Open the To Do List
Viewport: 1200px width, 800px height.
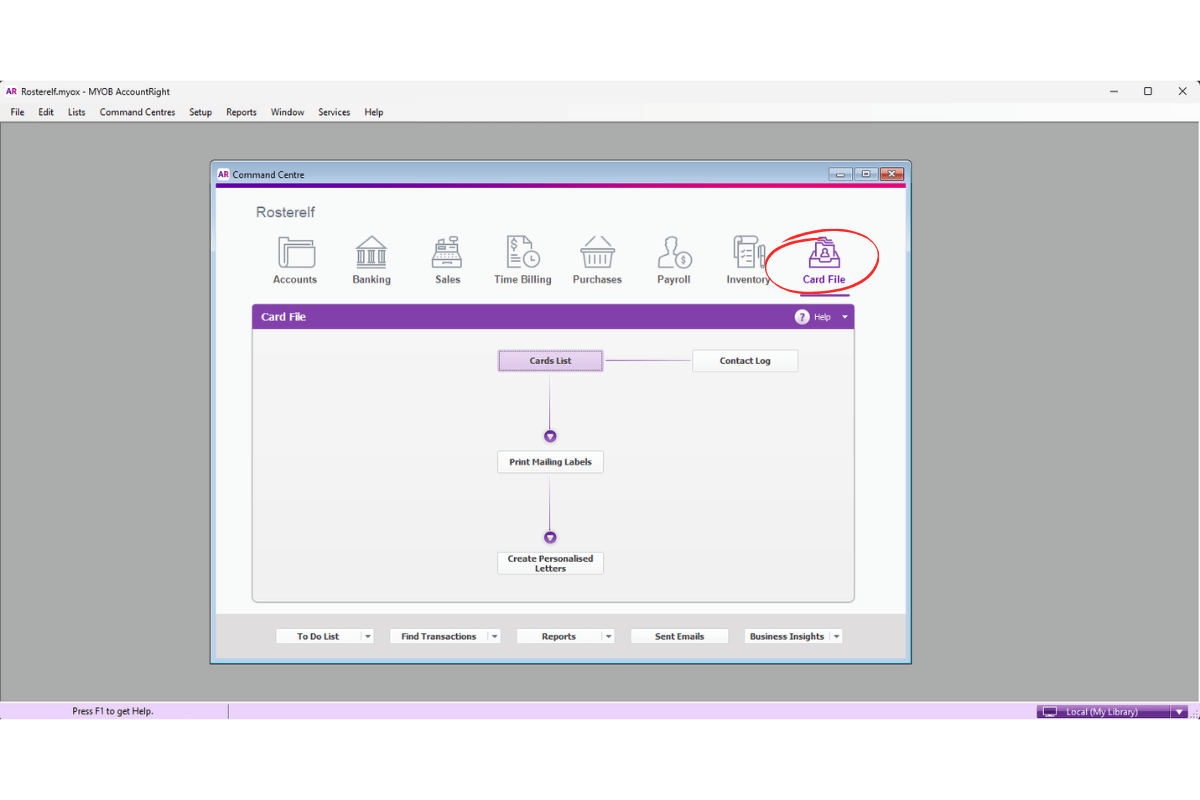[318, 636]
